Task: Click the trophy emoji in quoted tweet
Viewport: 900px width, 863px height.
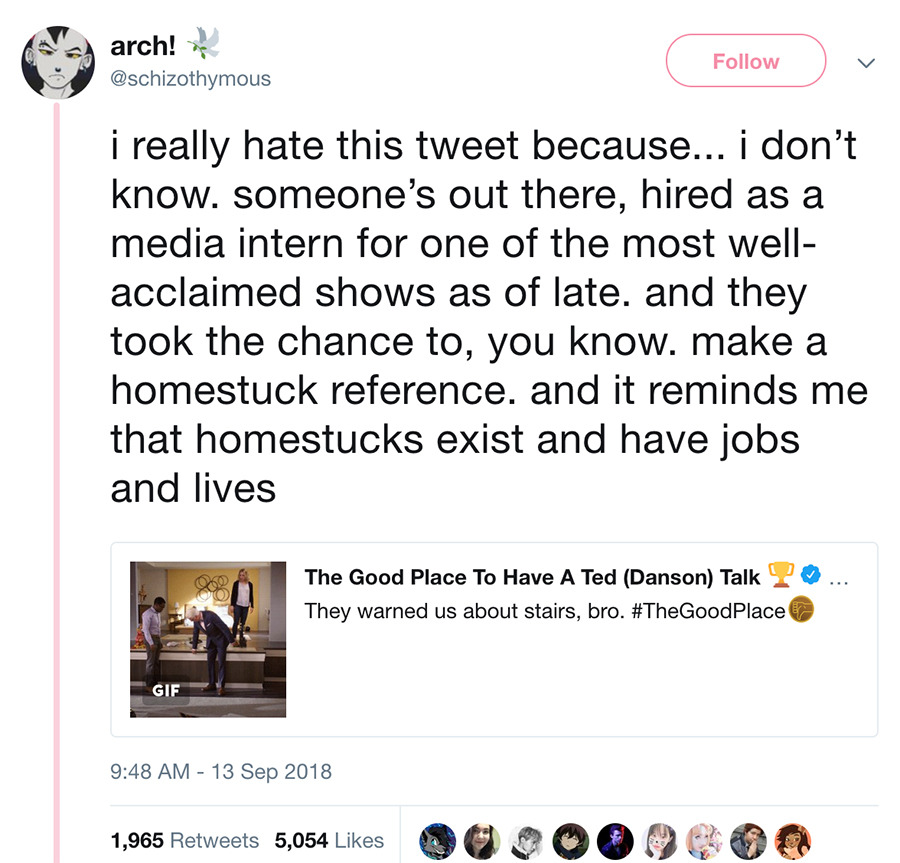Action: (x=779, y=575)
